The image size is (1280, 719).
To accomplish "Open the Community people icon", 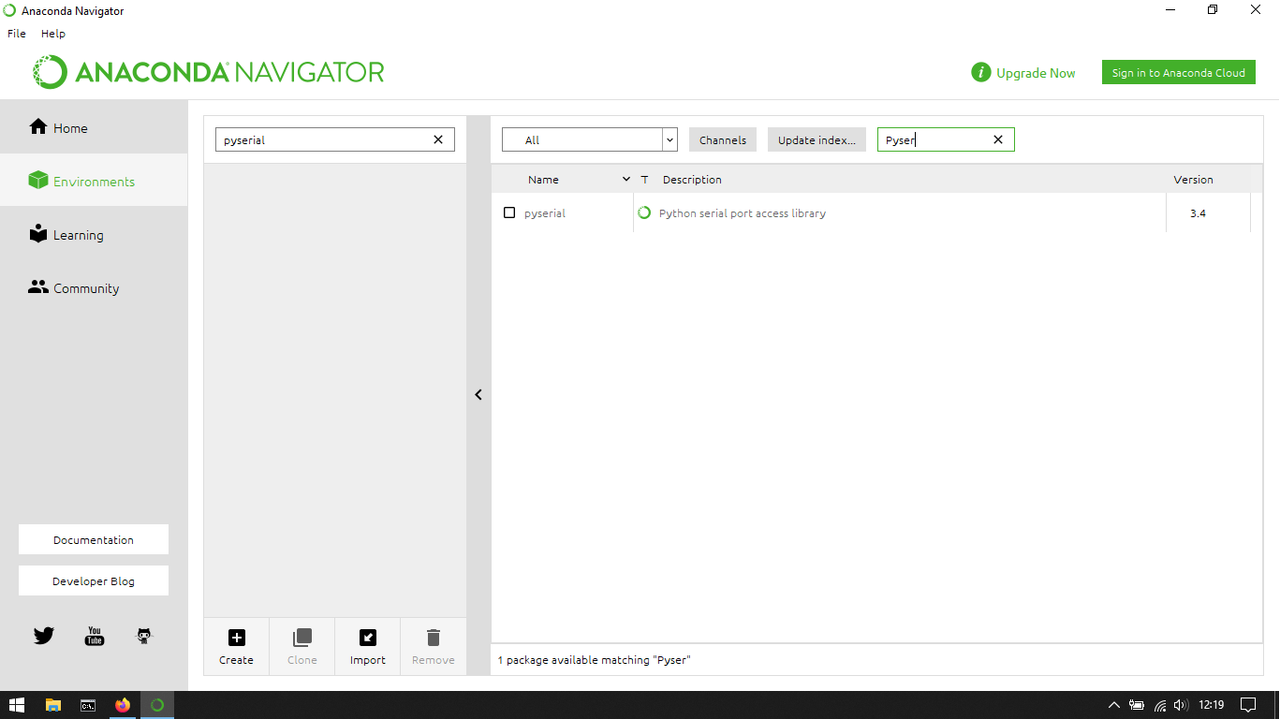I will pyautogui.click(x=38, y=287).
